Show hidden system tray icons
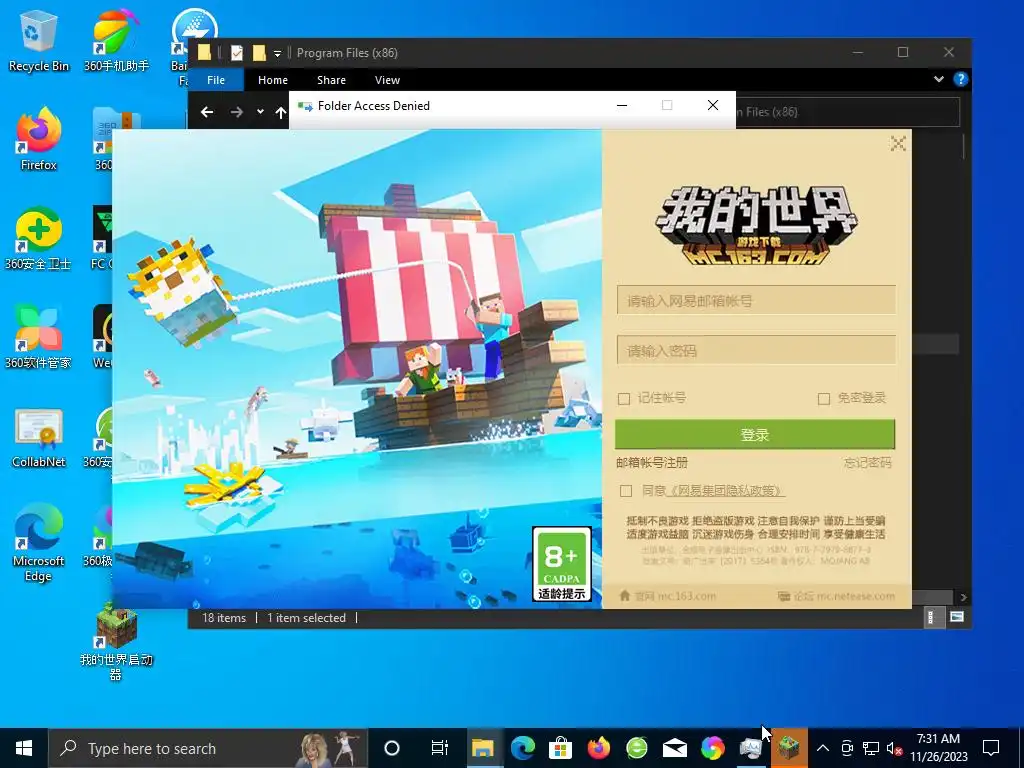This screenshot has height=768, width=1024. 823,748
